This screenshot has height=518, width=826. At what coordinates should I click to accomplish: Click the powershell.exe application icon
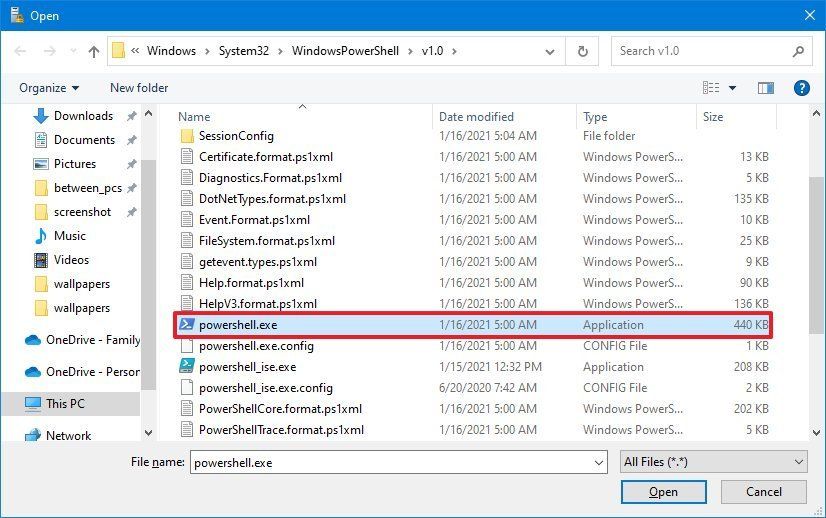coord(186,324)
